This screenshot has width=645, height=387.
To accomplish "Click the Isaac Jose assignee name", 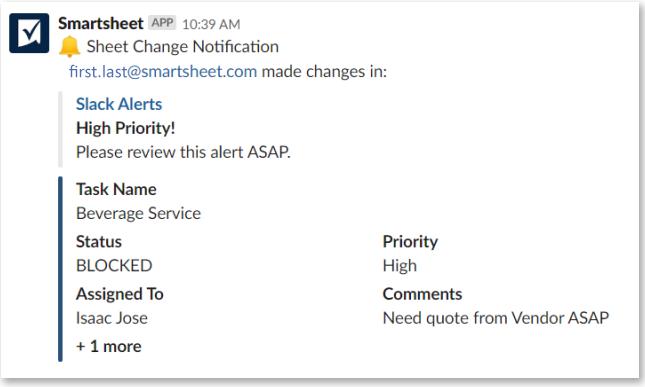I will (x=111, y=318).
